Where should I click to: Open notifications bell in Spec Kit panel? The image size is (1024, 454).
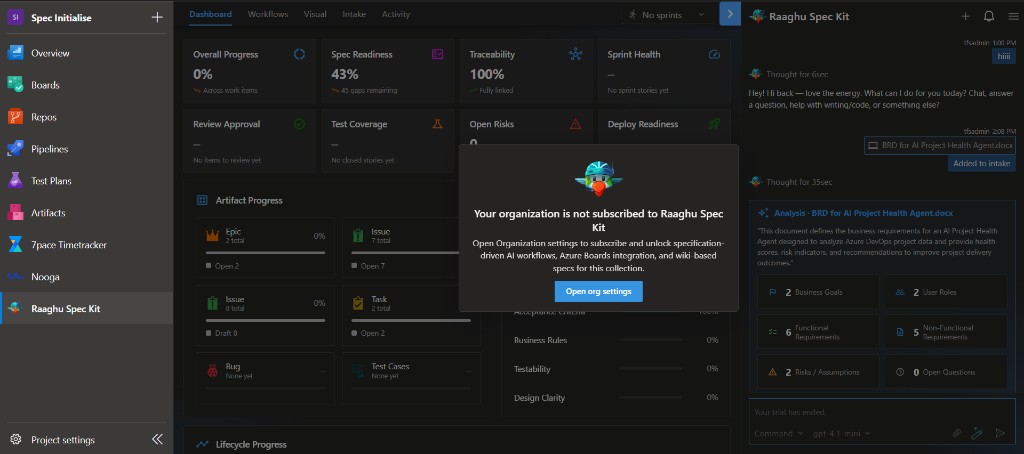(x=989, y=16)
